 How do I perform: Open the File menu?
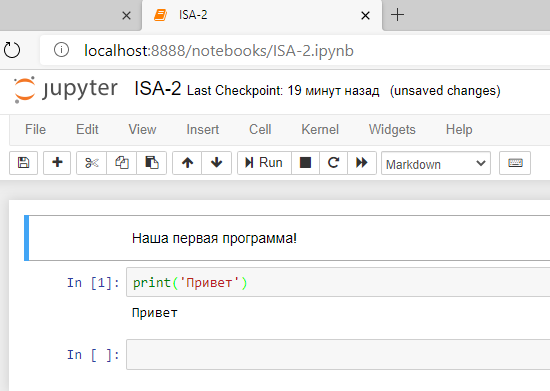tap(35, 129)
